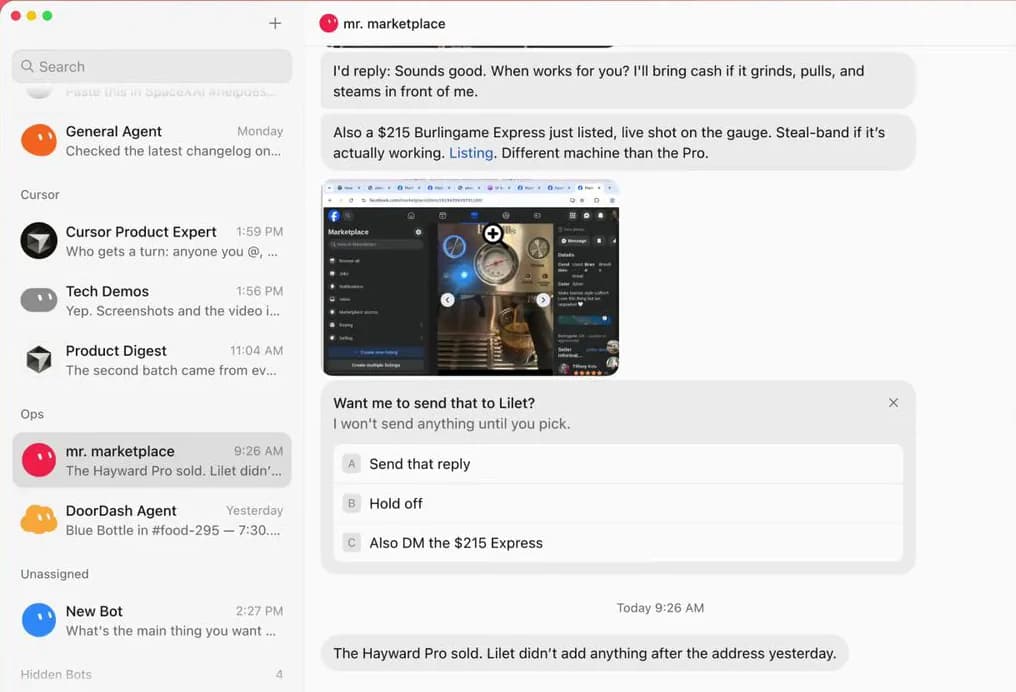Choose option A Send that reply
This screenshot has height=692, width=1016.
tap(619, 464)
